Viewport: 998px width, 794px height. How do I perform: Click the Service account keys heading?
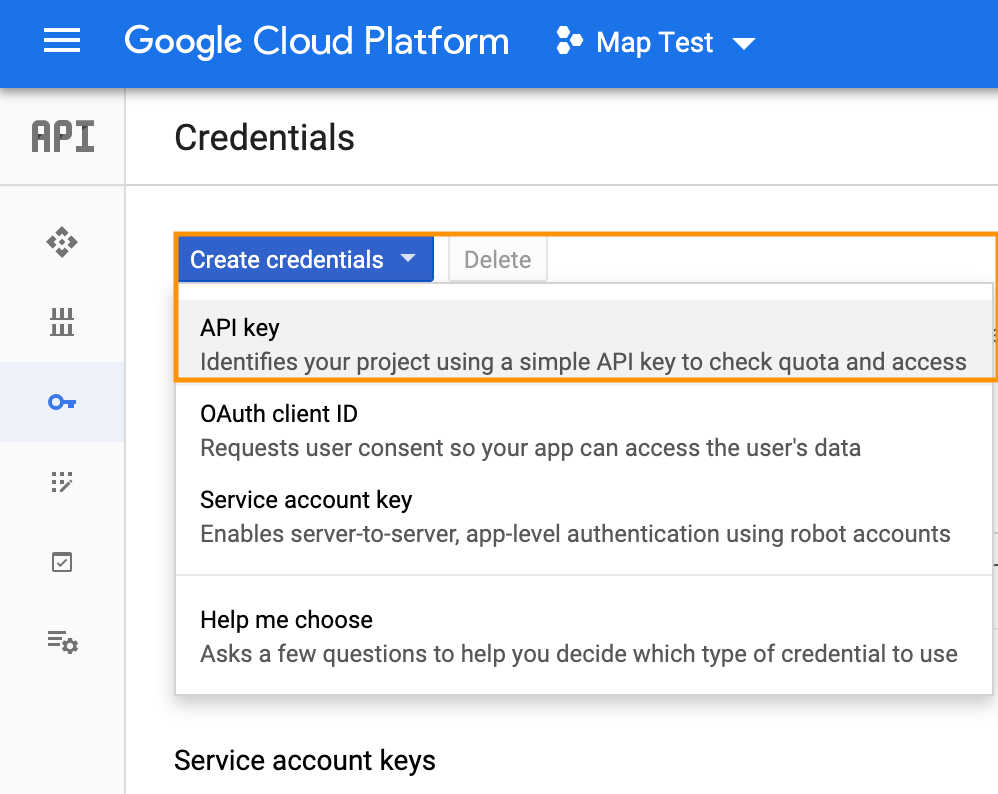[x=305, y=761]
